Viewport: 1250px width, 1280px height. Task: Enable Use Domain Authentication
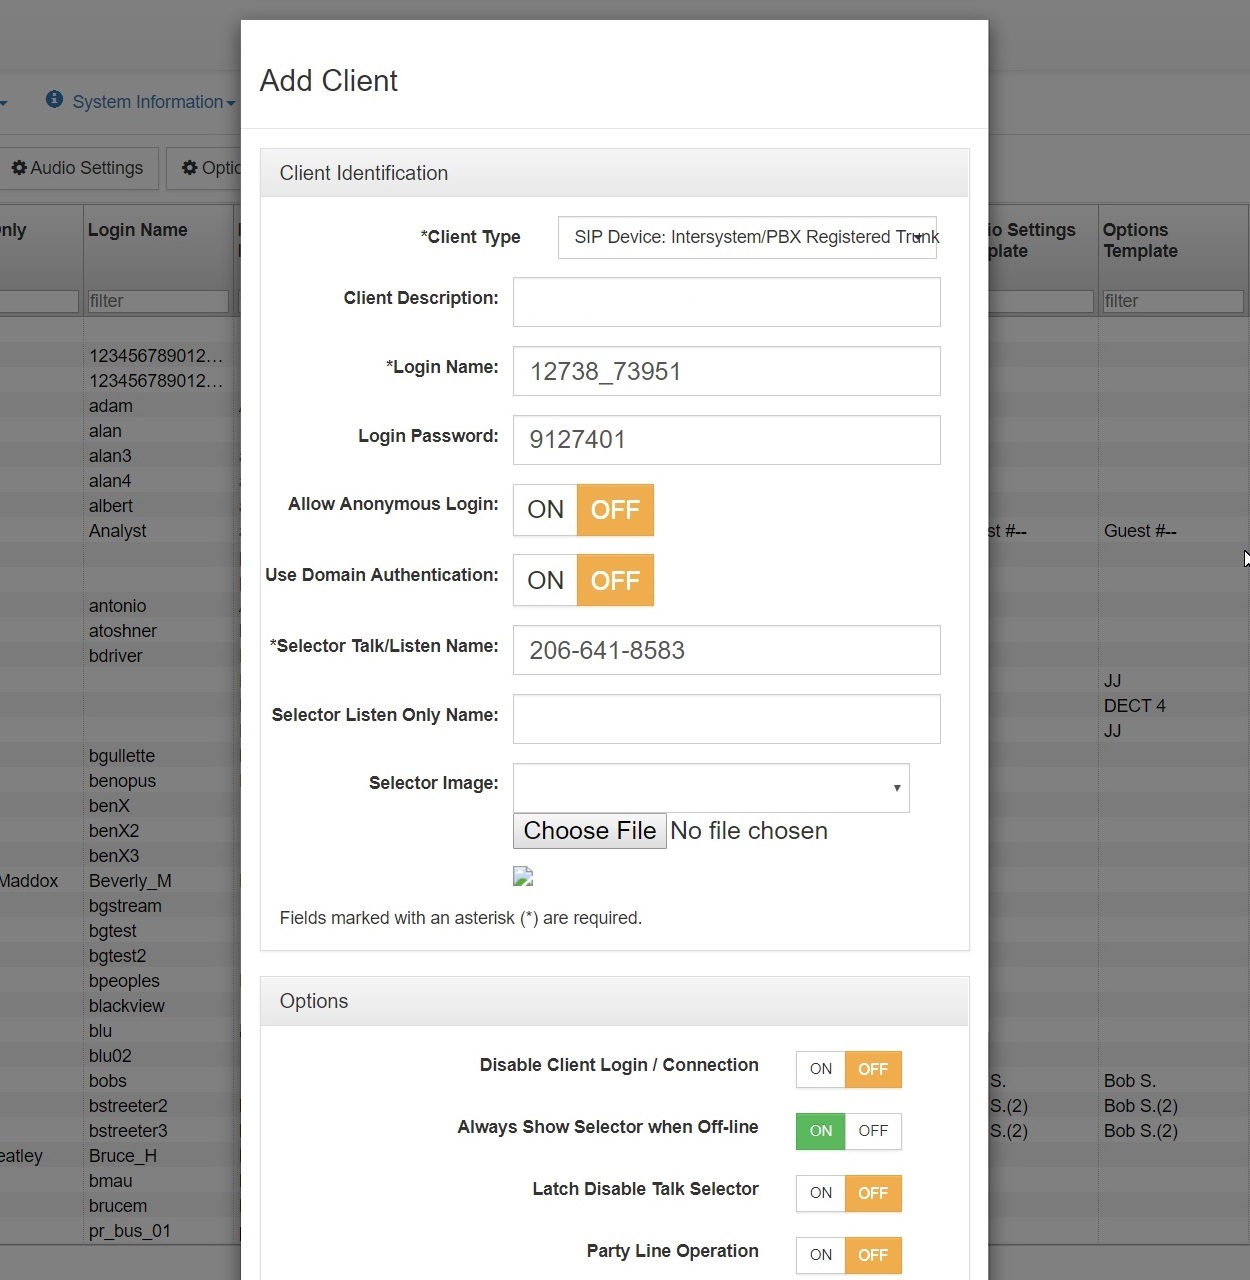point(545,580)
